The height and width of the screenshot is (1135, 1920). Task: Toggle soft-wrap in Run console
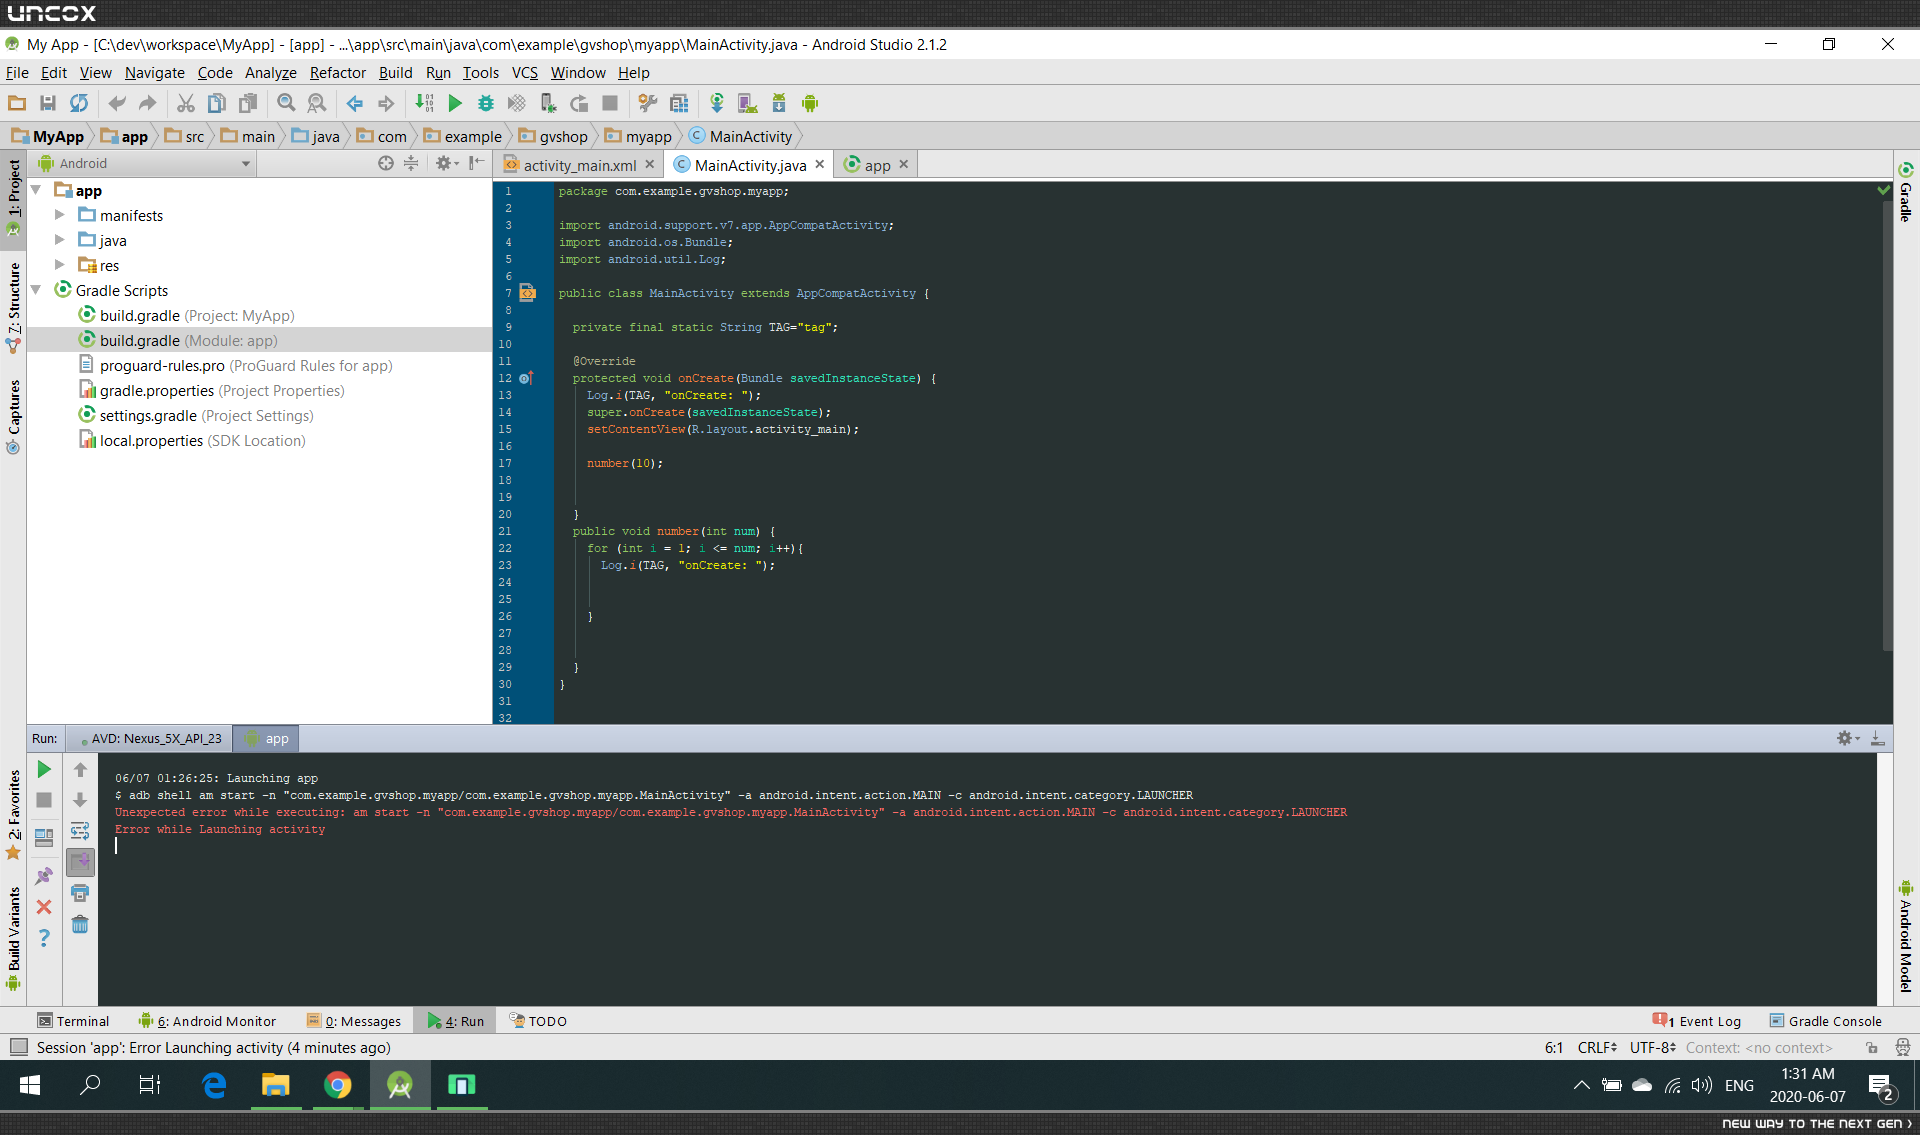(80, 831)
